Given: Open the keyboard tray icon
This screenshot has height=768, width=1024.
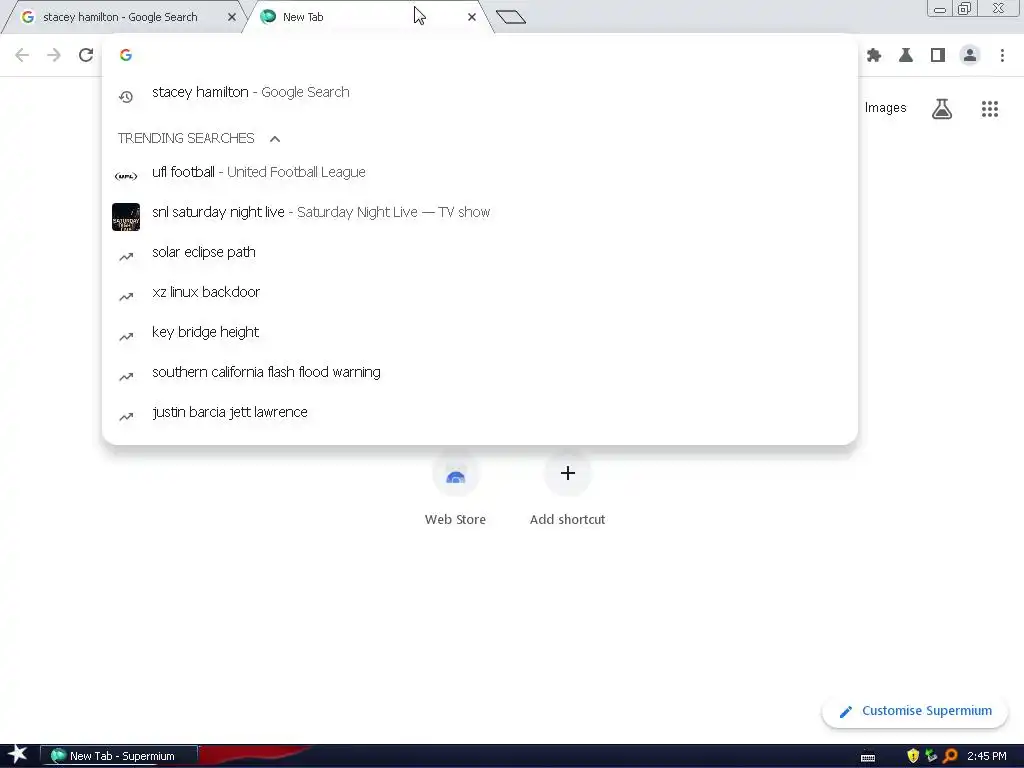Looking at the screenshot, I should point(868,757).
